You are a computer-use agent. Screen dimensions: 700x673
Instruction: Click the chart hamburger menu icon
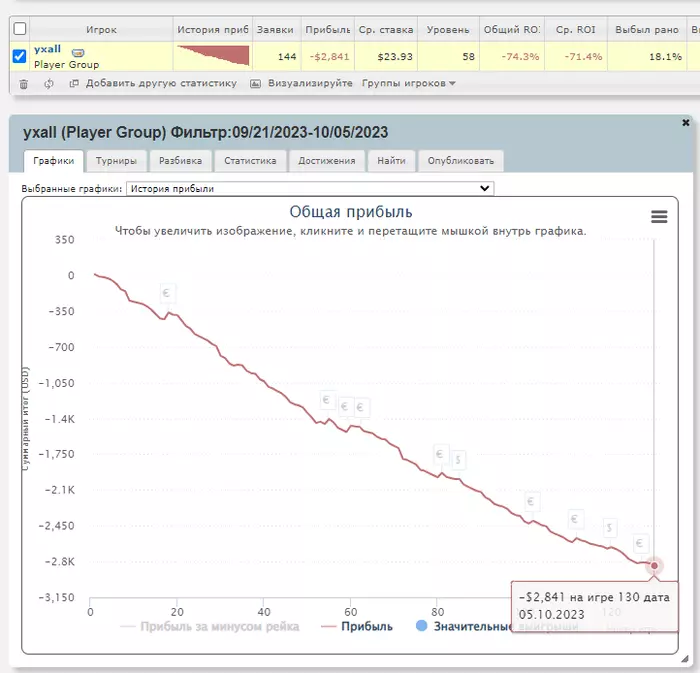pyautogui.click(x=659, y=216)
